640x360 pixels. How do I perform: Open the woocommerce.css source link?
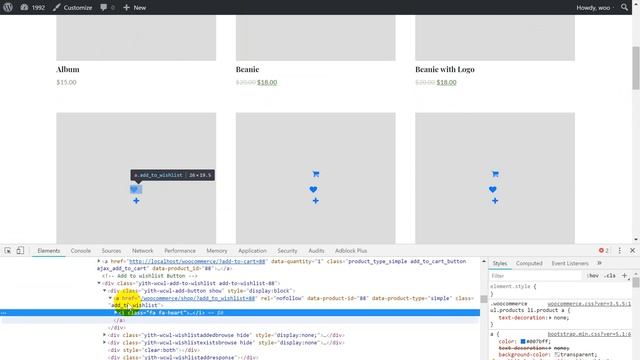pyautogui.click(x=589, y=304)
